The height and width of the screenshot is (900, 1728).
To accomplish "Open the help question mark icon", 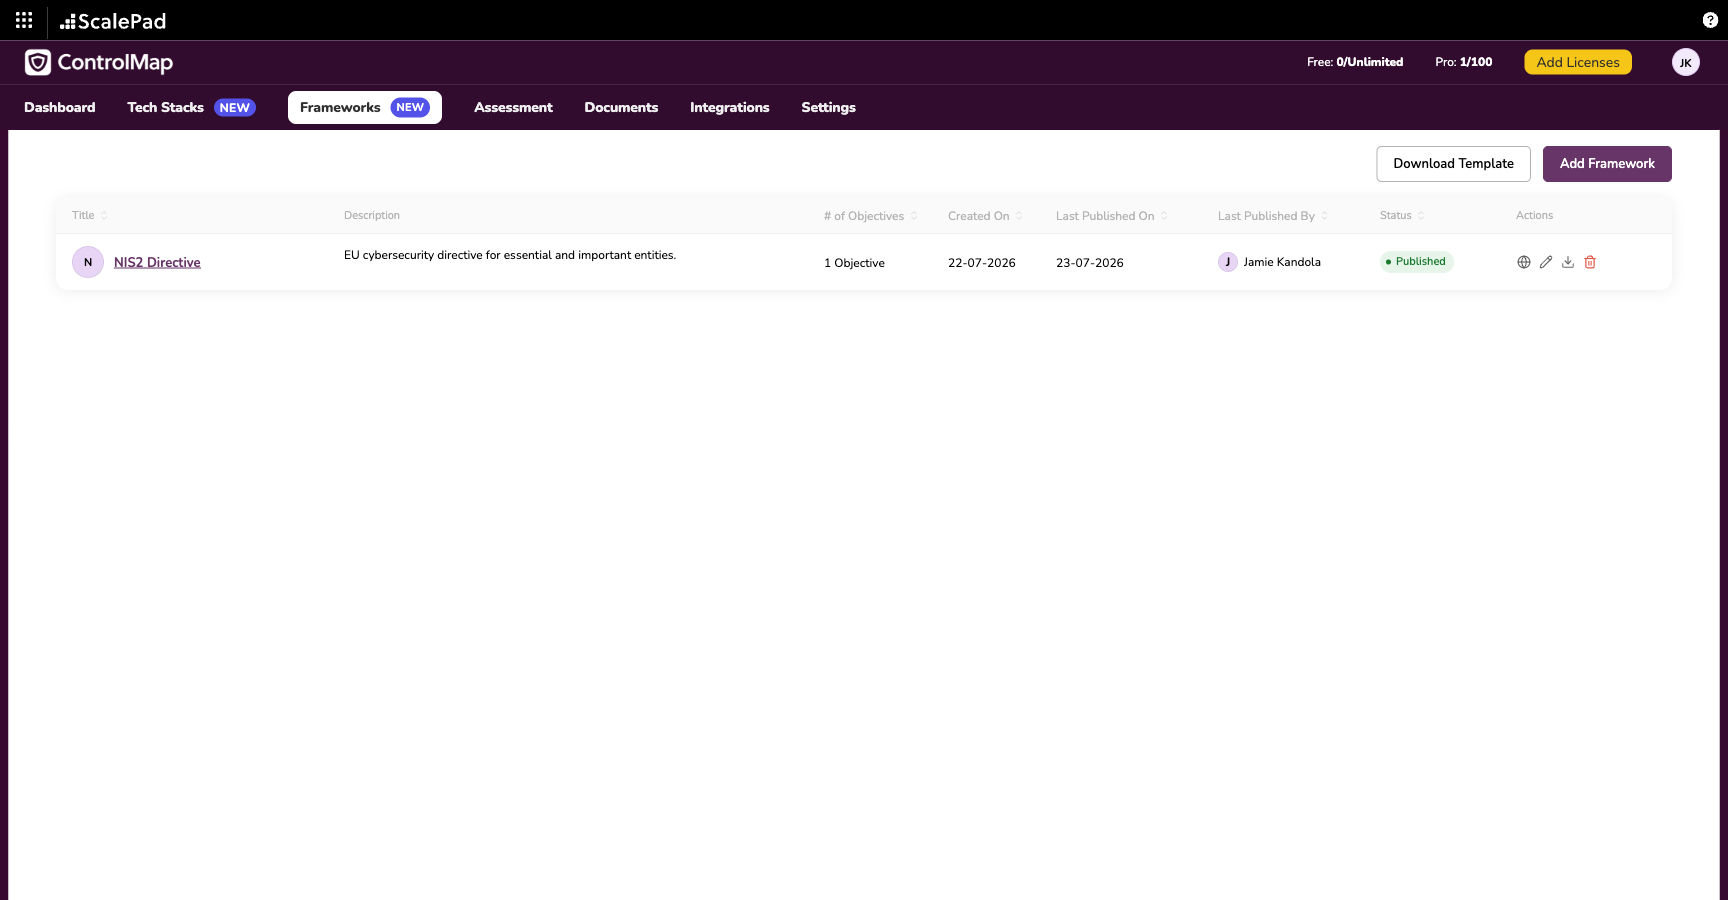I will tap(1710, 20).
